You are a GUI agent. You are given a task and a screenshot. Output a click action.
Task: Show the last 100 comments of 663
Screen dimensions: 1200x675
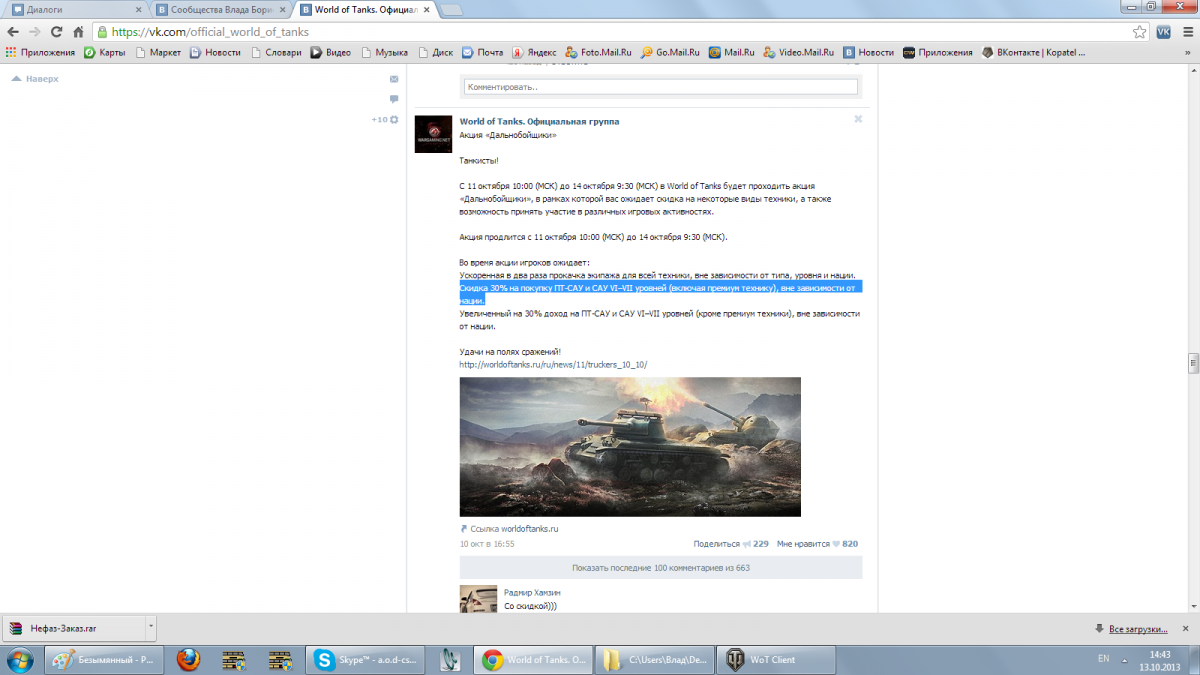click(660, 567)
